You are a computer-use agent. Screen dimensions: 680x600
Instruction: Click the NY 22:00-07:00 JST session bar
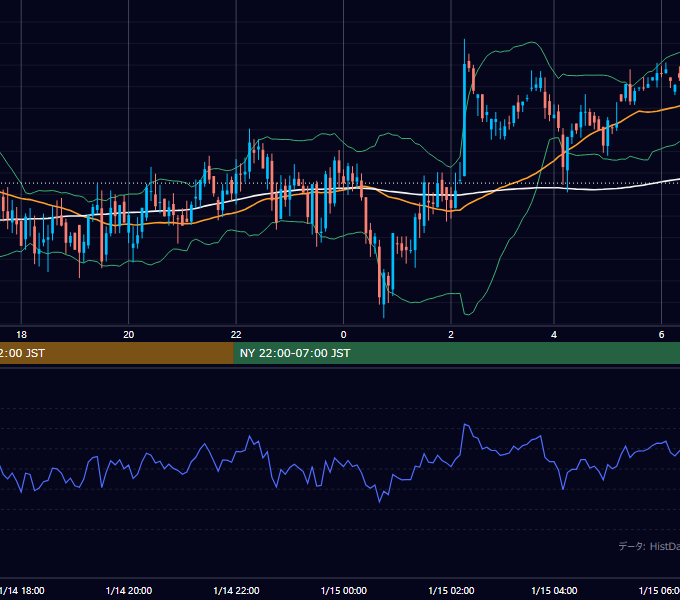tap(457, 353)
